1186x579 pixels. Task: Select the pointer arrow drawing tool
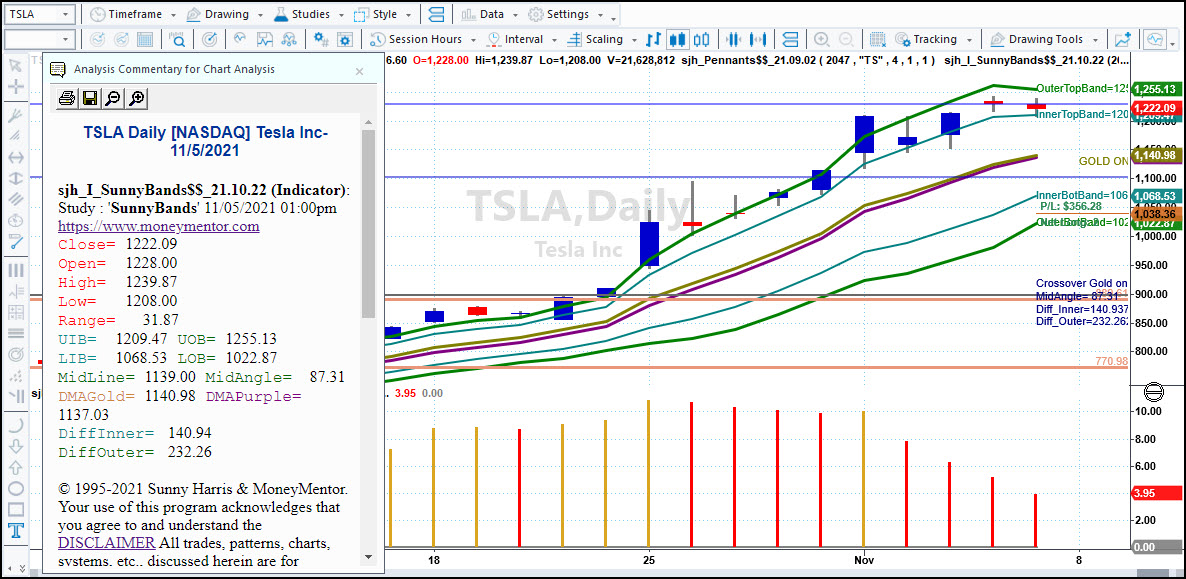[x=16, y=65]
